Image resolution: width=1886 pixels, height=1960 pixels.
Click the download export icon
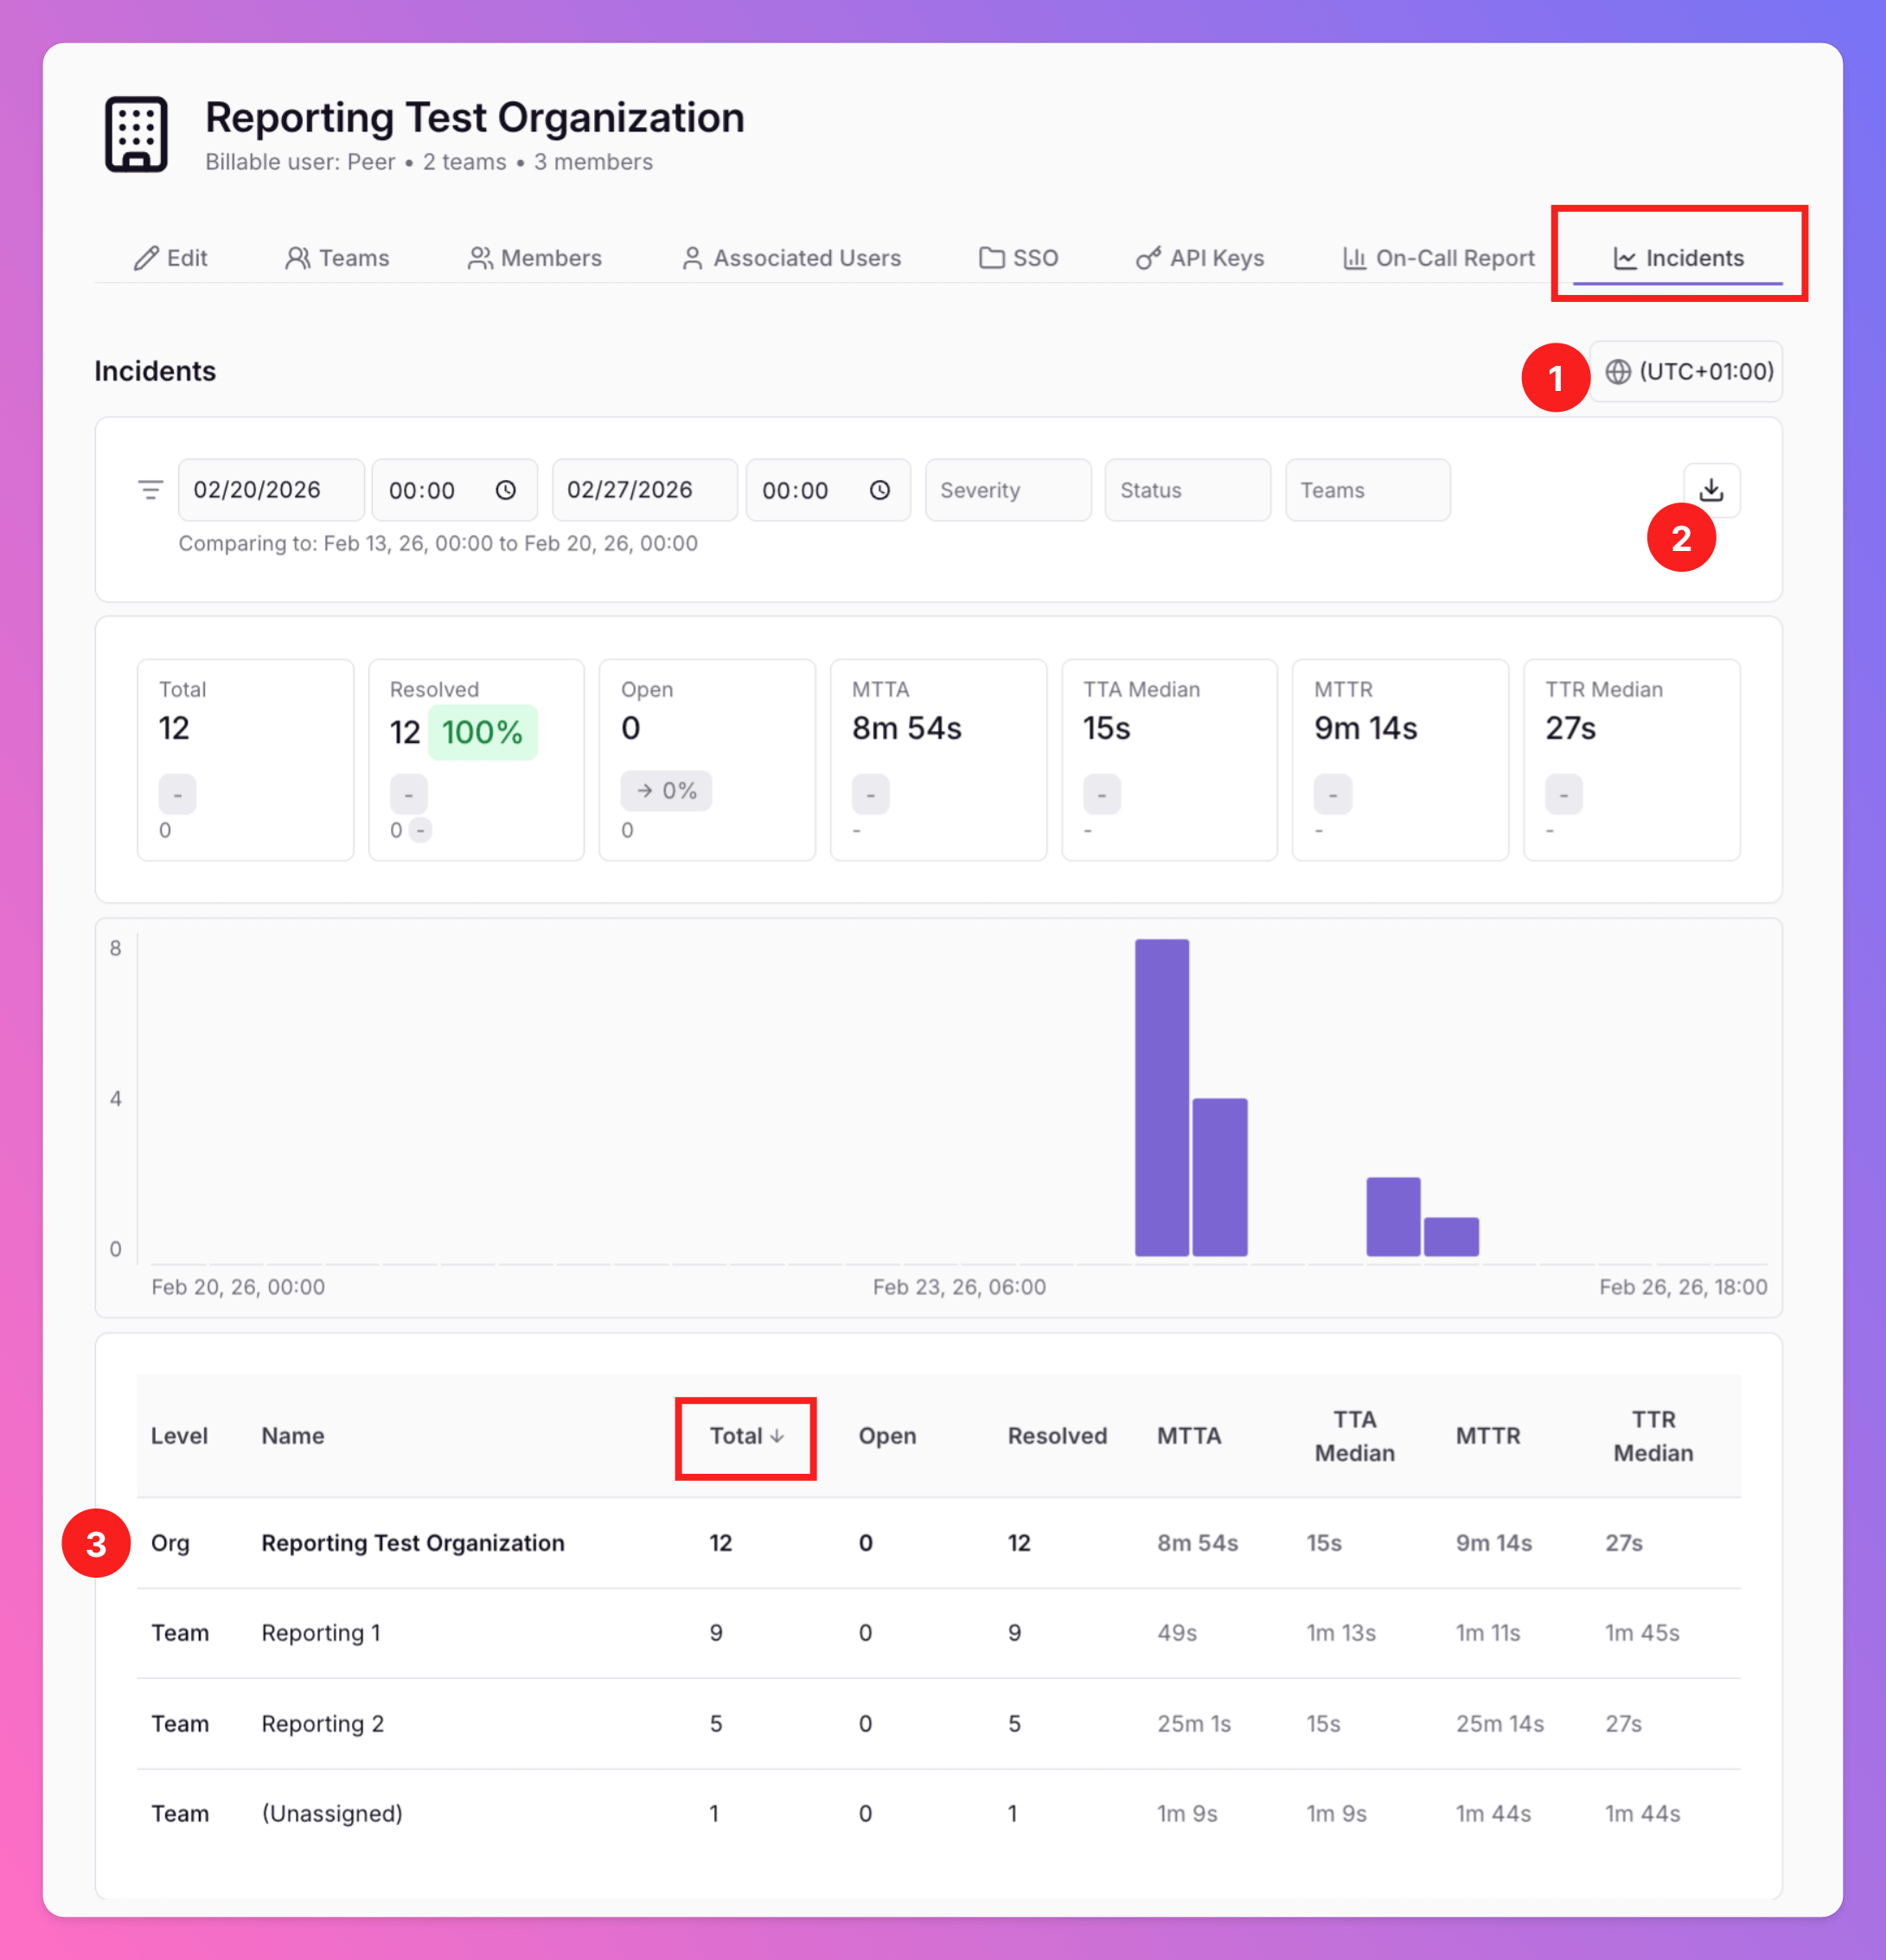[1711, 490]
